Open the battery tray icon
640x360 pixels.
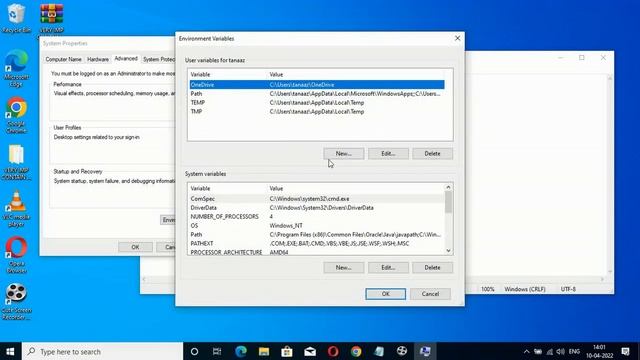coord(538,351)
